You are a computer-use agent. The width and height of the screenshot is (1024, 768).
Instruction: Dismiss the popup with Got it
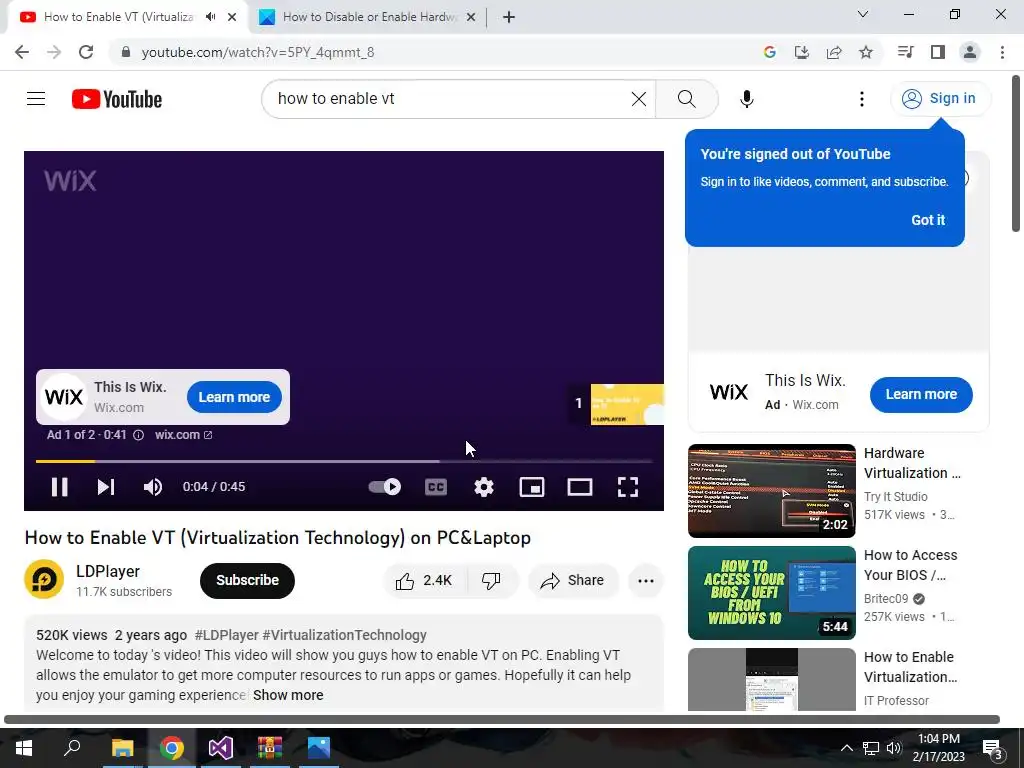(928, 220)
